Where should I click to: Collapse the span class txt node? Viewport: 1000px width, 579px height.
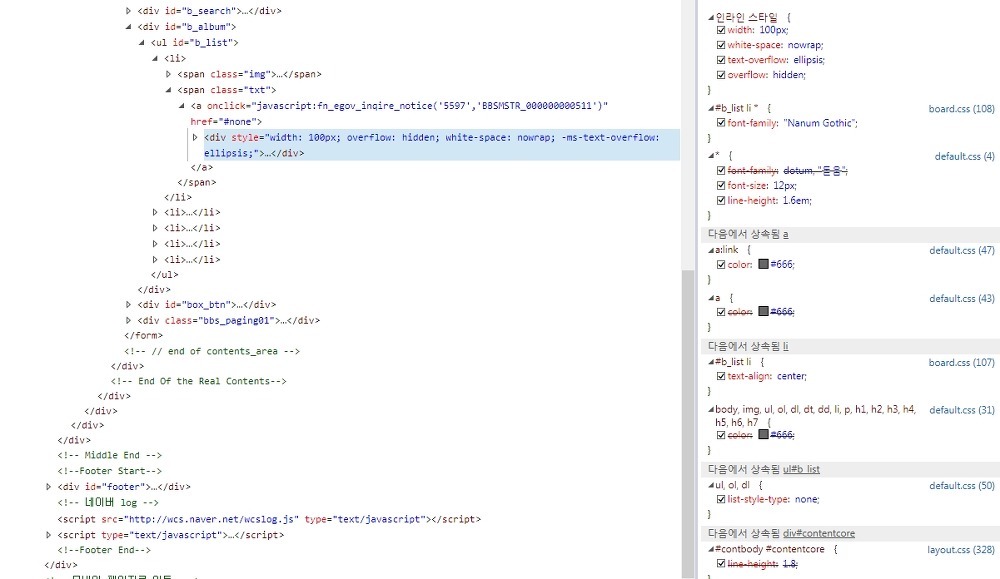pyautogui.click(x=168, y=90)
